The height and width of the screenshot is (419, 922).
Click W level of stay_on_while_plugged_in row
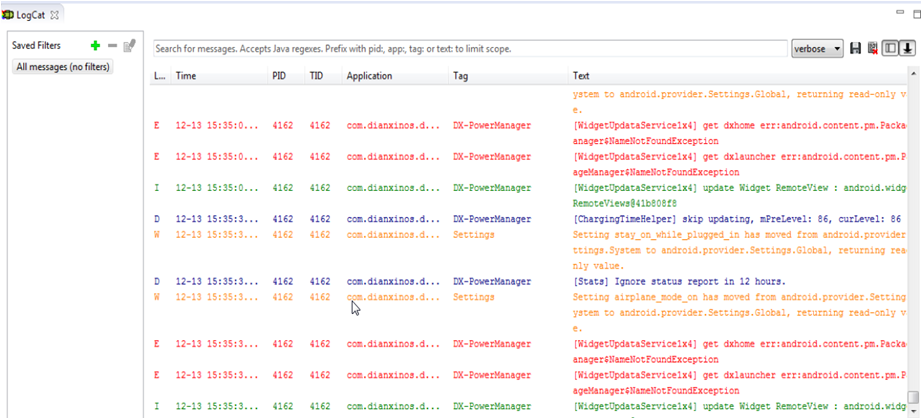pos(157,235)
